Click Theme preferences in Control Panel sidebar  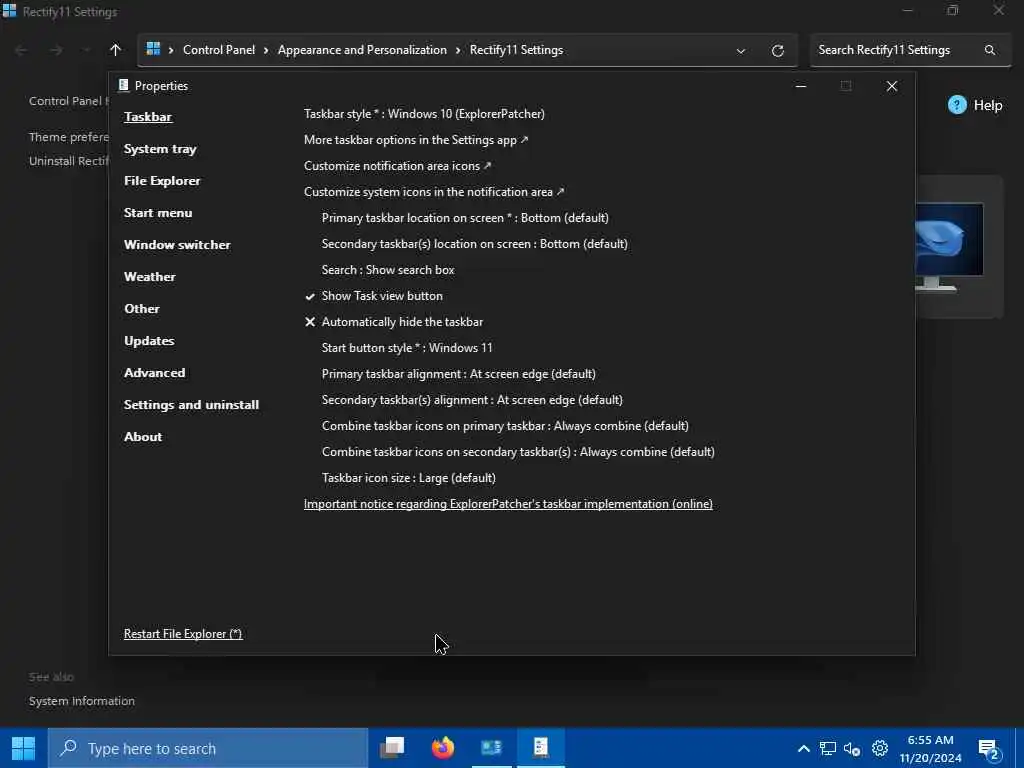tap(69, 137)
